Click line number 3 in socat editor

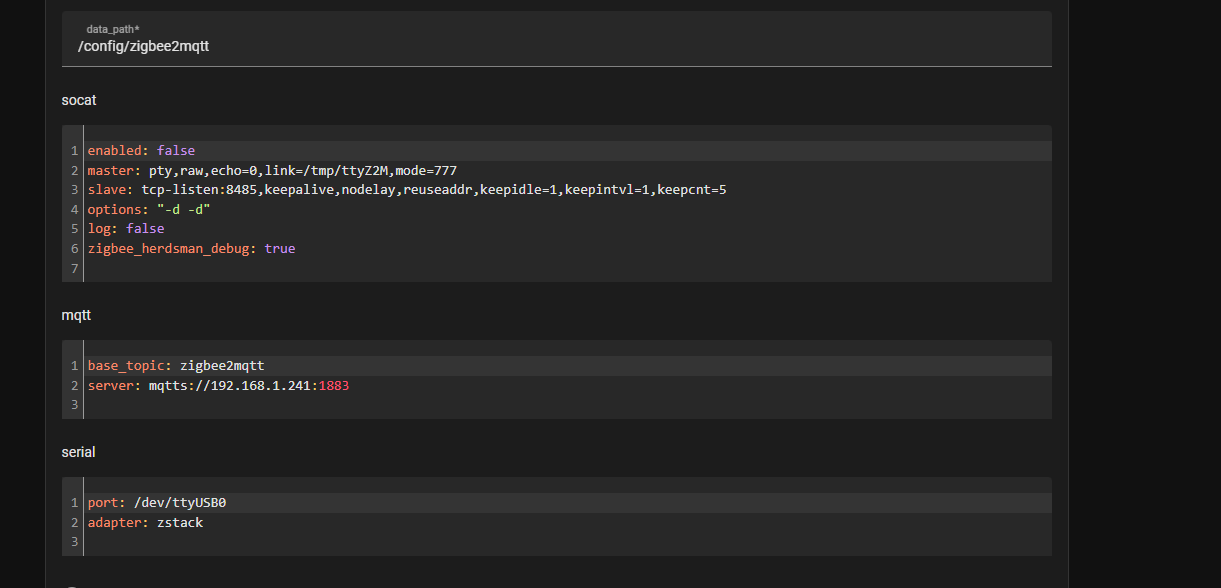(74, 189)
